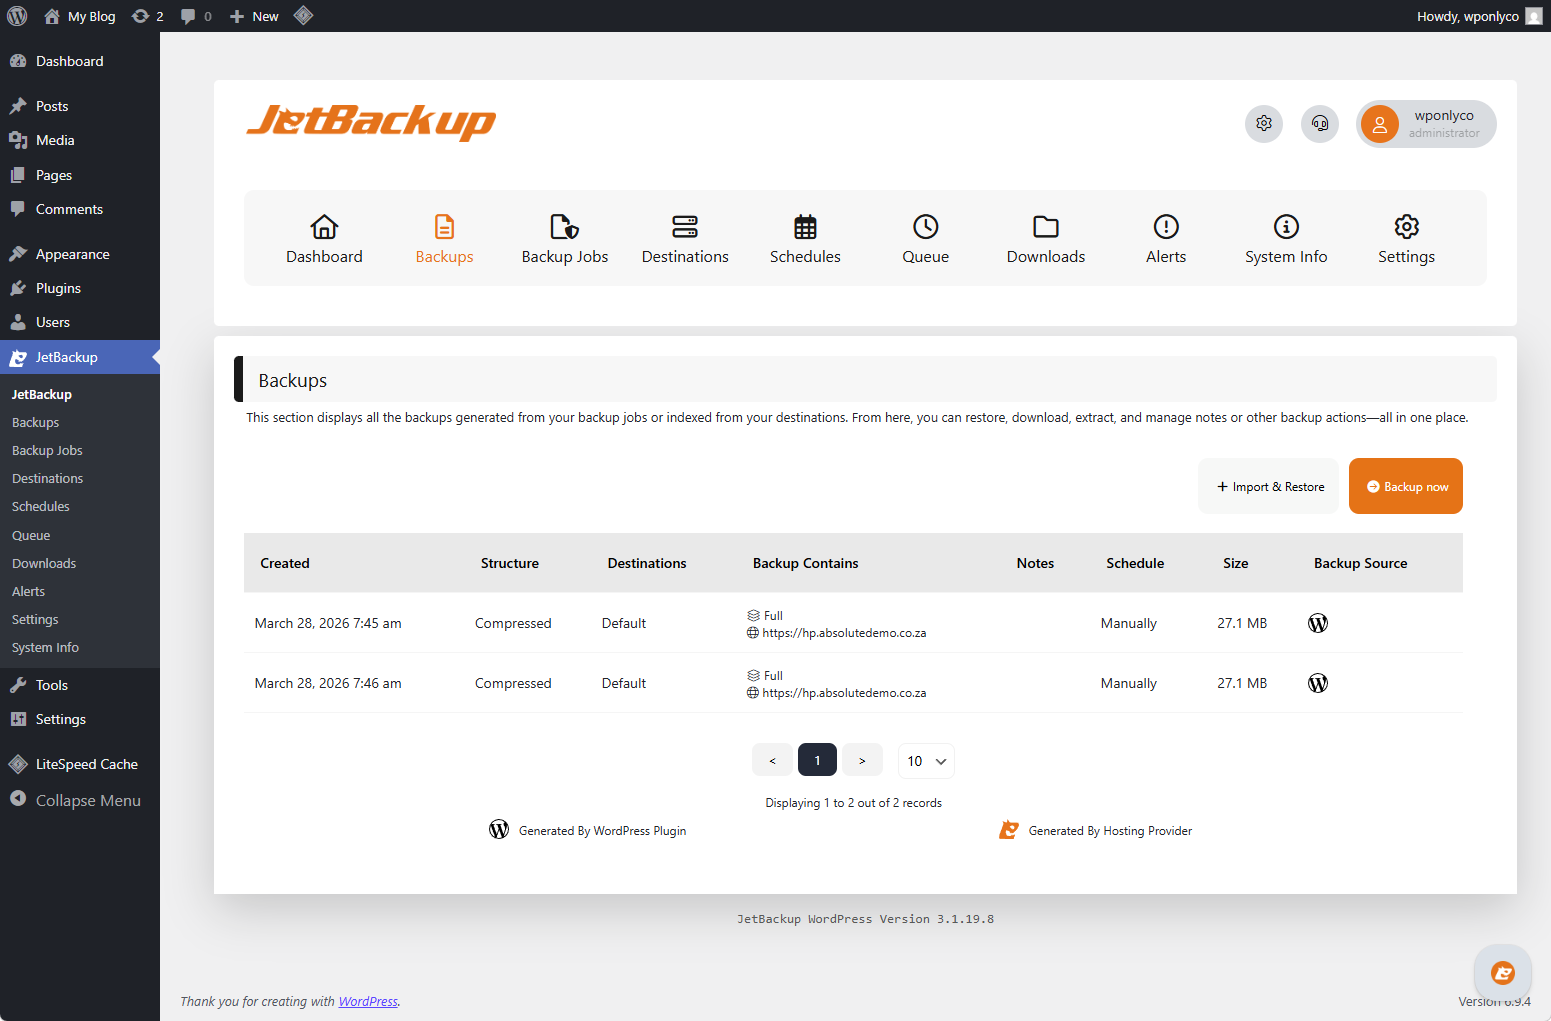Screen dimensions: 1551x1021
Task: Click the orange user avatar icon
Action: pyautogui.click(x=1380, y=124)
